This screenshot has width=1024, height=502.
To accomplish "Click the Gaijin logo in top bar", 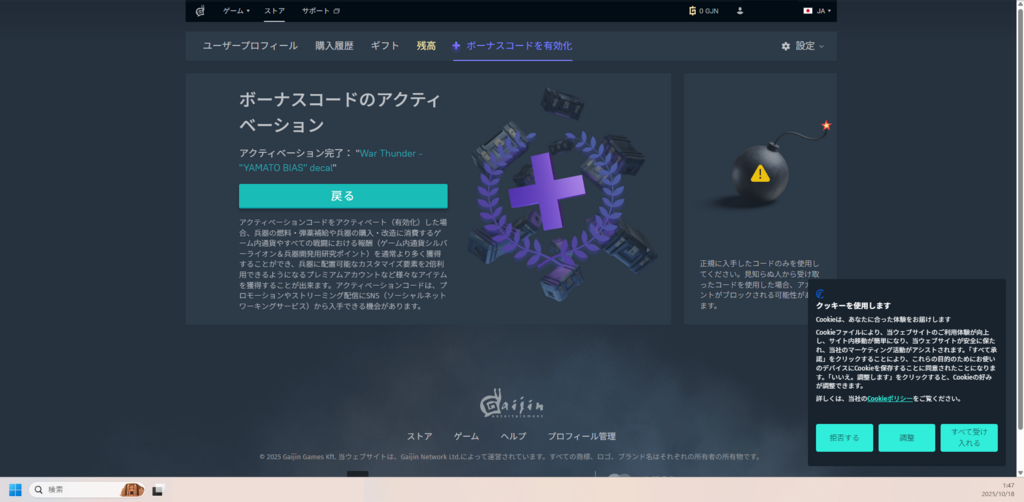I will pyautogui.click(x=200, y=11).
